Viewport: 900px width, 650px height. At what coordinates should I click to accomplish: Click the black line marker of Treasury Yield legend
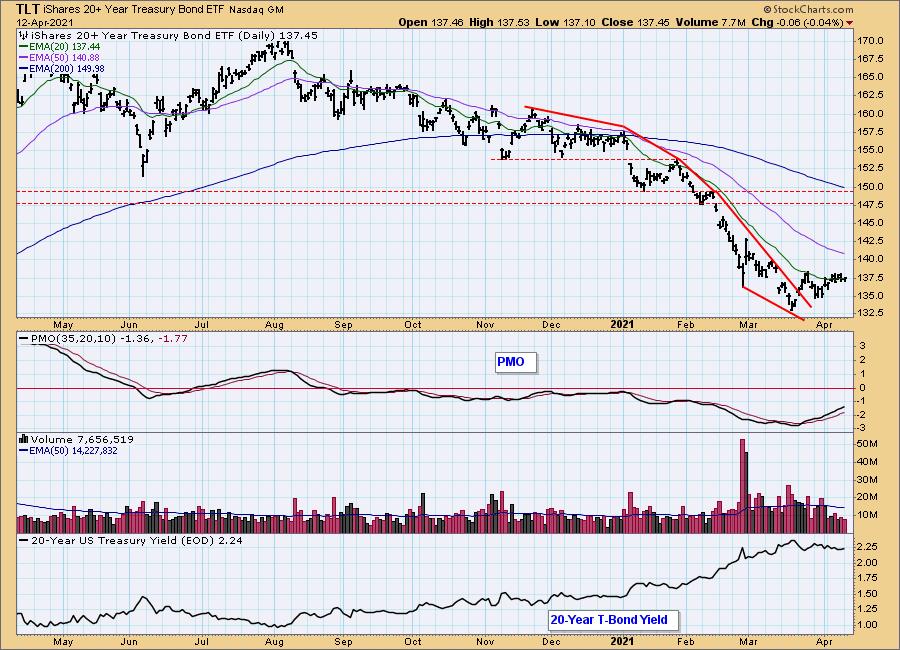tap(24, 541)
